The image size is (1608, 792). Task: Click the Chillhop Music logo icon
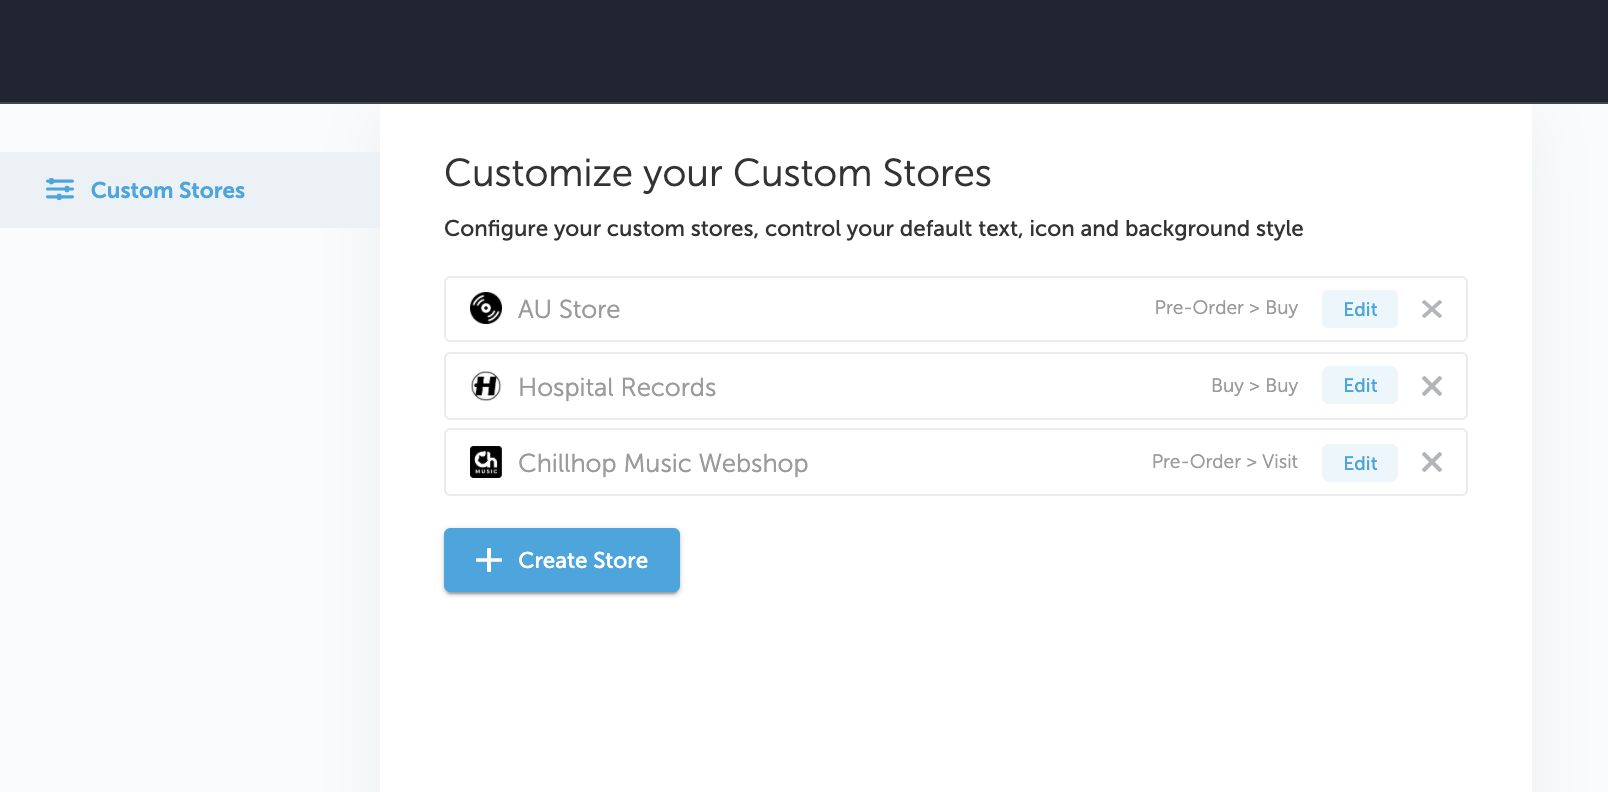pyautogui.click(x=486, y=462)
